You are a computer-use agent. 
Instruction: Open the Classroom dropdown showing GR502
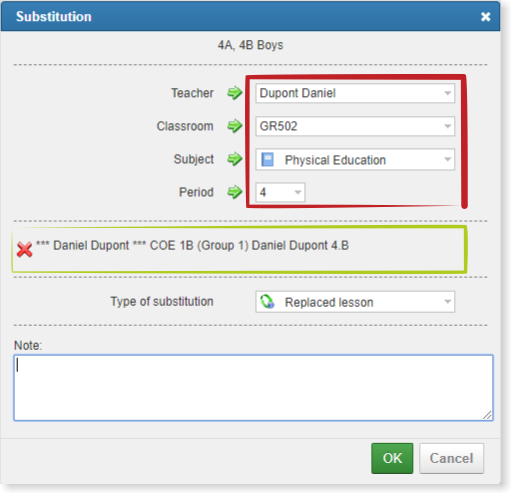click(x=355, y=126)
